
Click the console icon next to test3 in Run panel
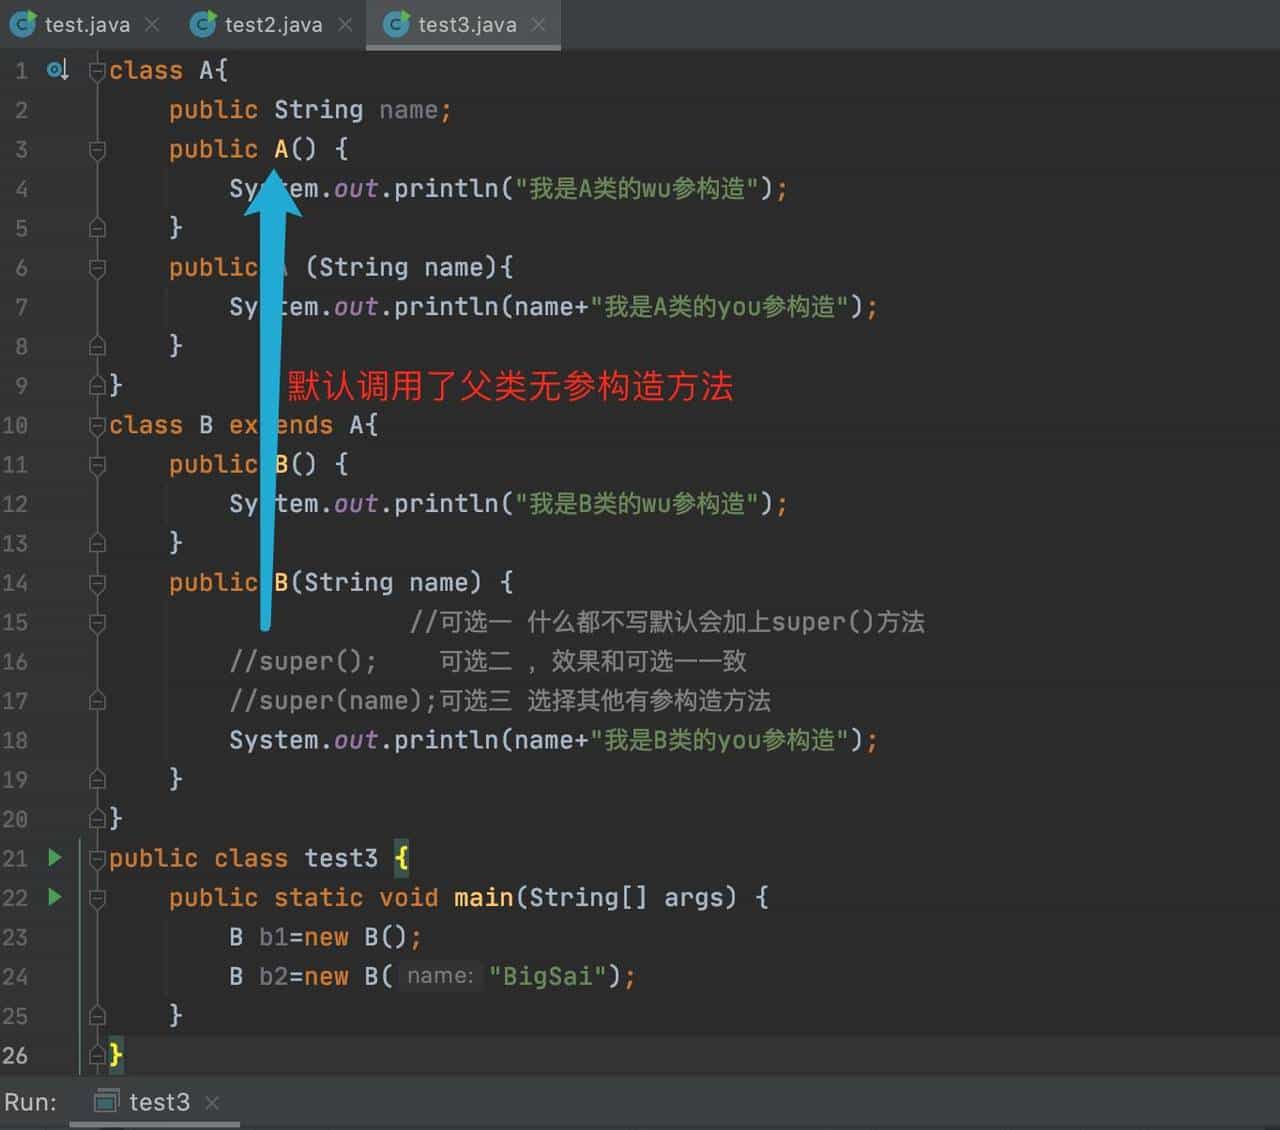click(105, 1101)
